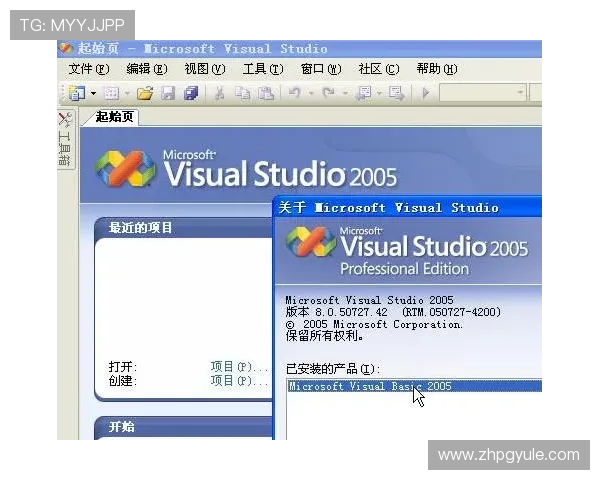
Task: Click the Cut scissors icon
Action: 219,93
